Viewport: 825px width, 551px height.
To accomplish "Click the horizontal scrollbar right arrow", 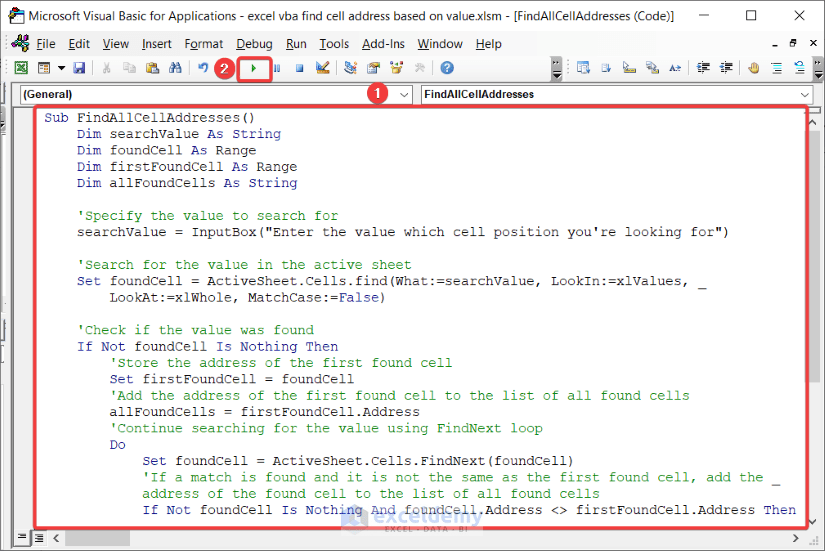I will (795, 538).
